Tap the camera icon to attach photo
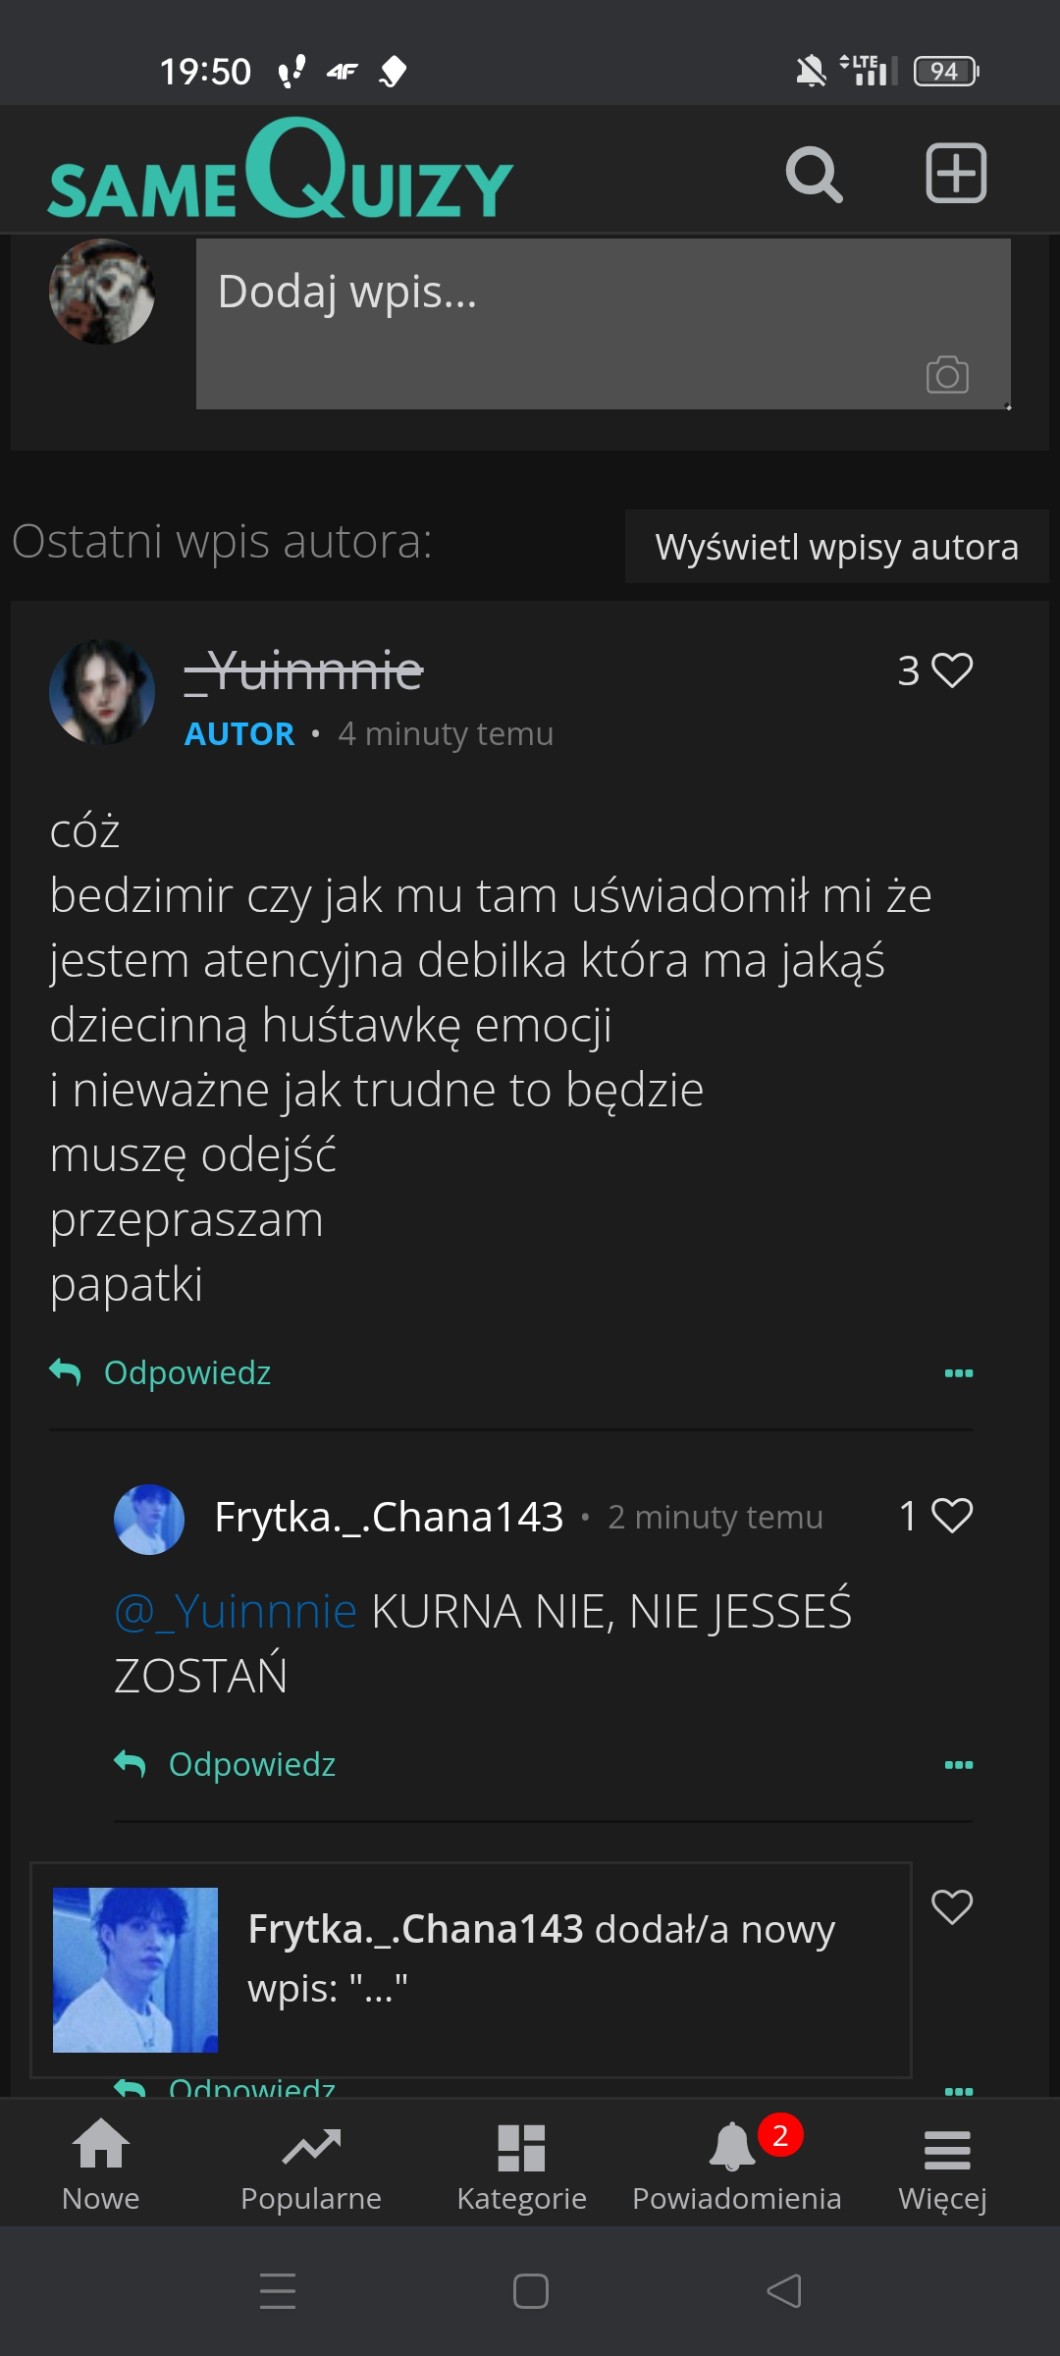 (x=947, y=375)
